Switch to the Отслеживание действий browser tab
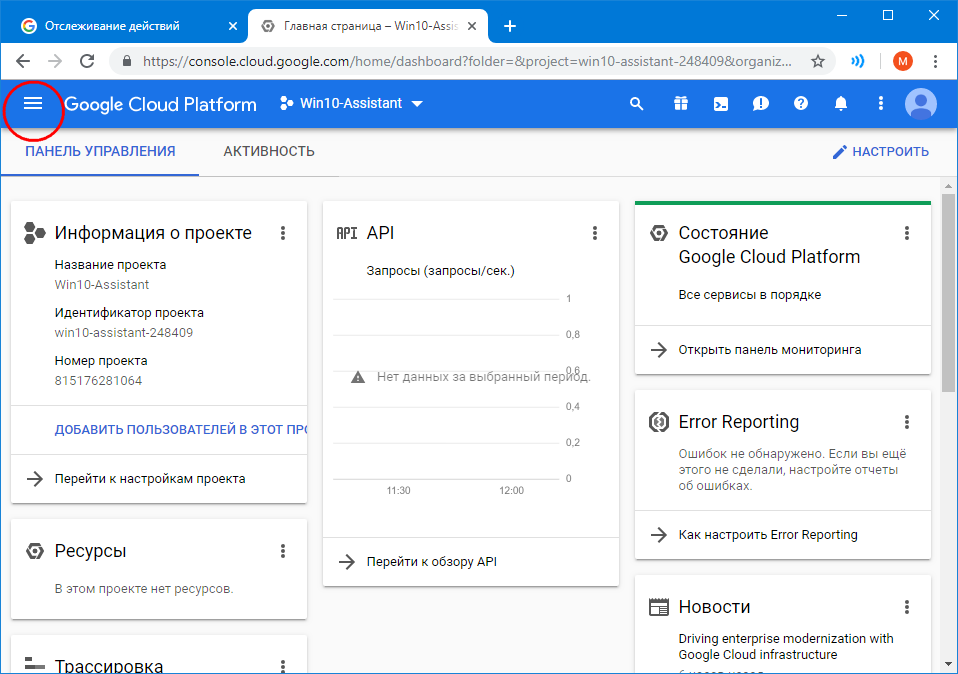 [112, 26]
